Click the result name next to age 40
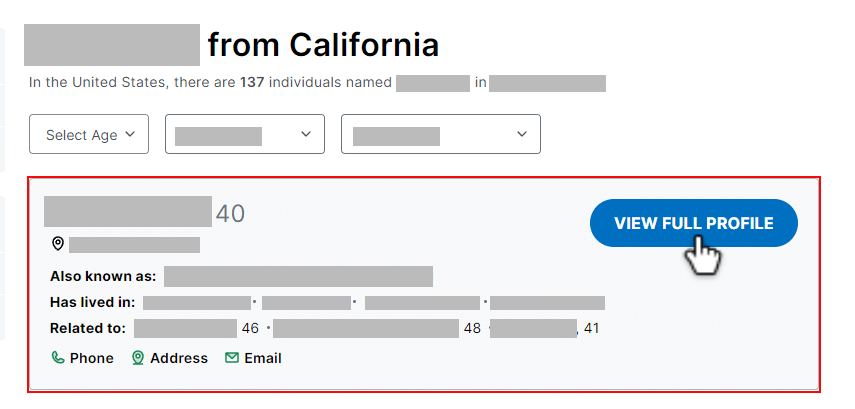Image resolution: width=855 pixels, height=409 pixels. (128, 212)
